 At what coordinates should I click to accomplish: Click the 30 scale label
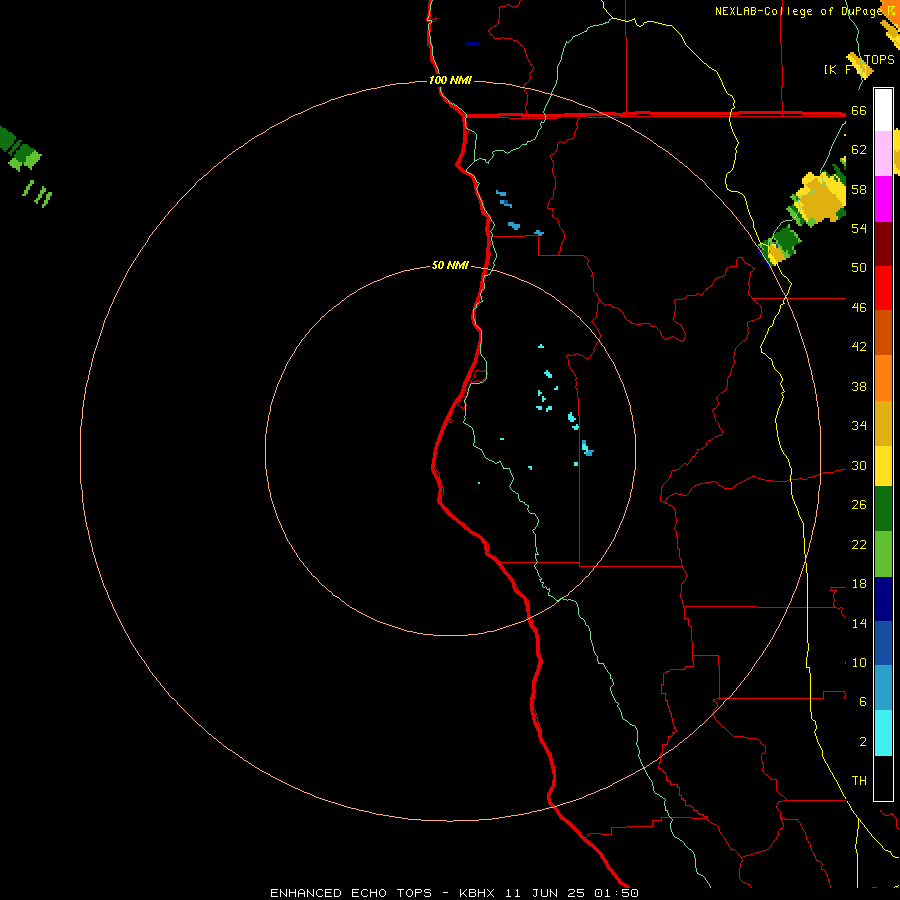859,465
